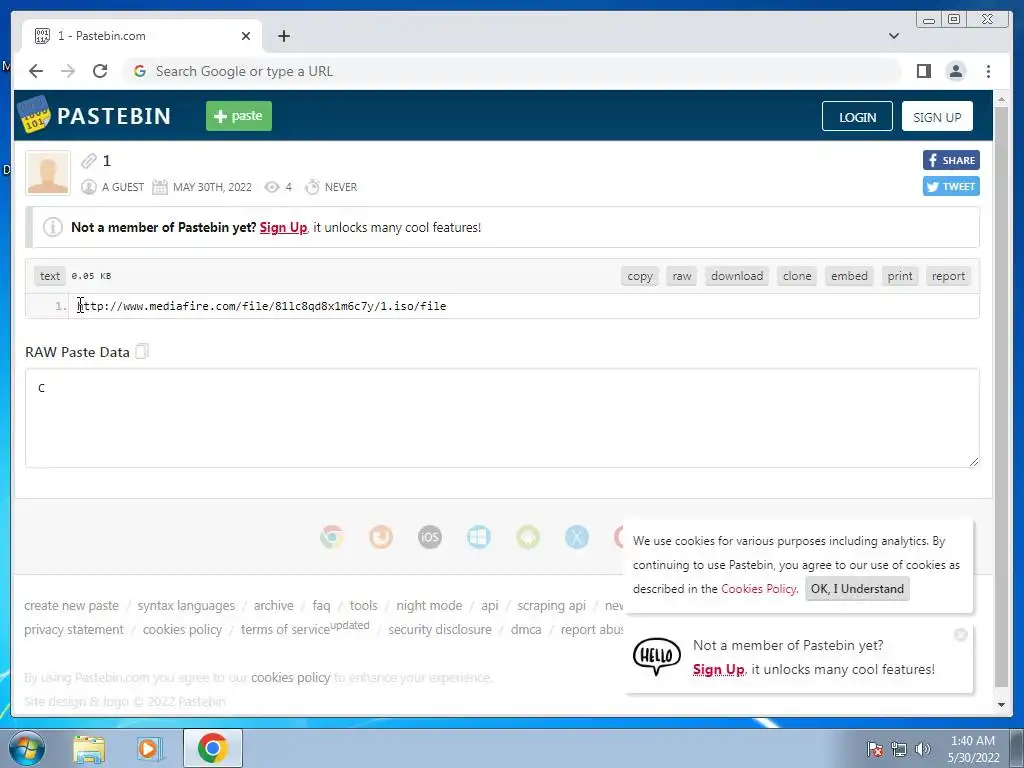1024x768 pixels.
Task: Open raw view of paste
Action: pos(682,276)
